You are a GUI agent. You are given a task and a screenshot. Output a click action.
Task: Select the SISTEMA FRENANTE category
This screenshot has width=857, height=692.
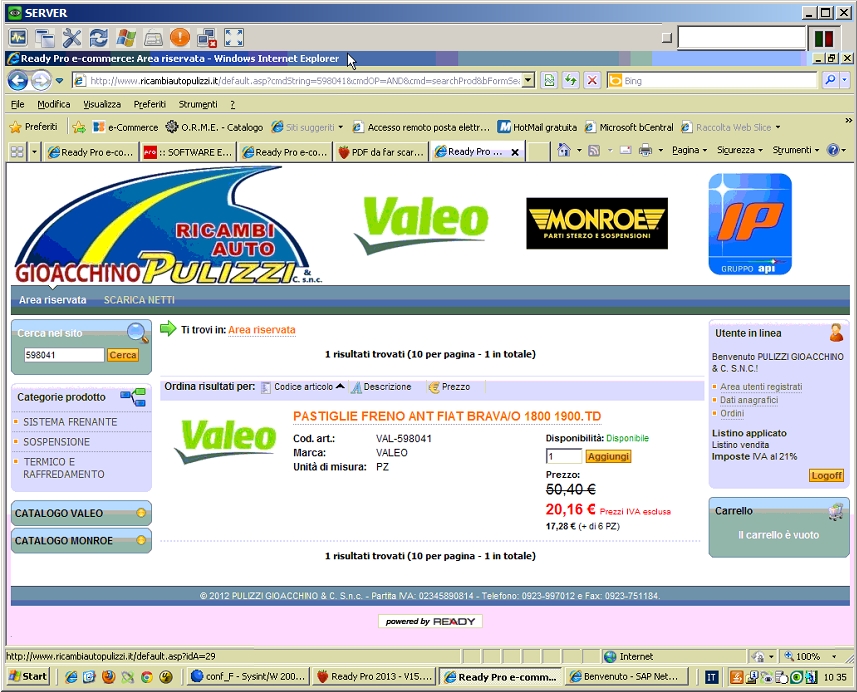(70, 421)
